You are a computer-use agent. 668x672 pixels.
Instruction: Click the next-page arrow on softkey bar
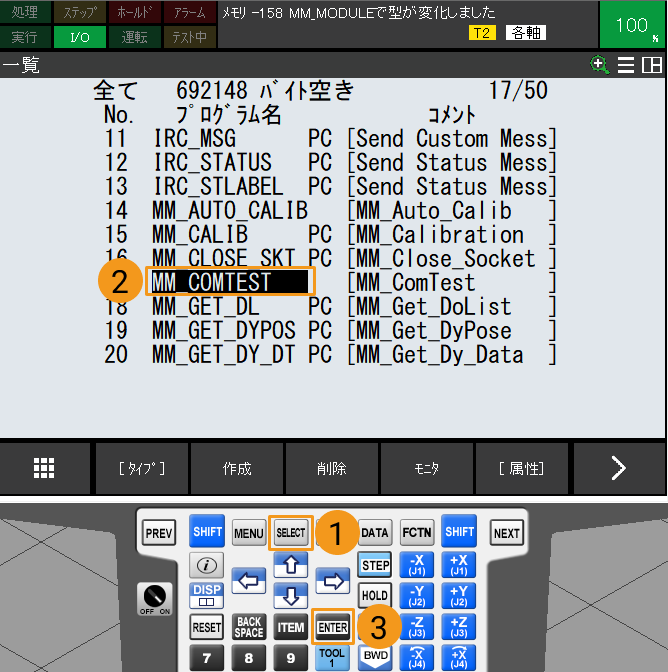coord(619,468)
